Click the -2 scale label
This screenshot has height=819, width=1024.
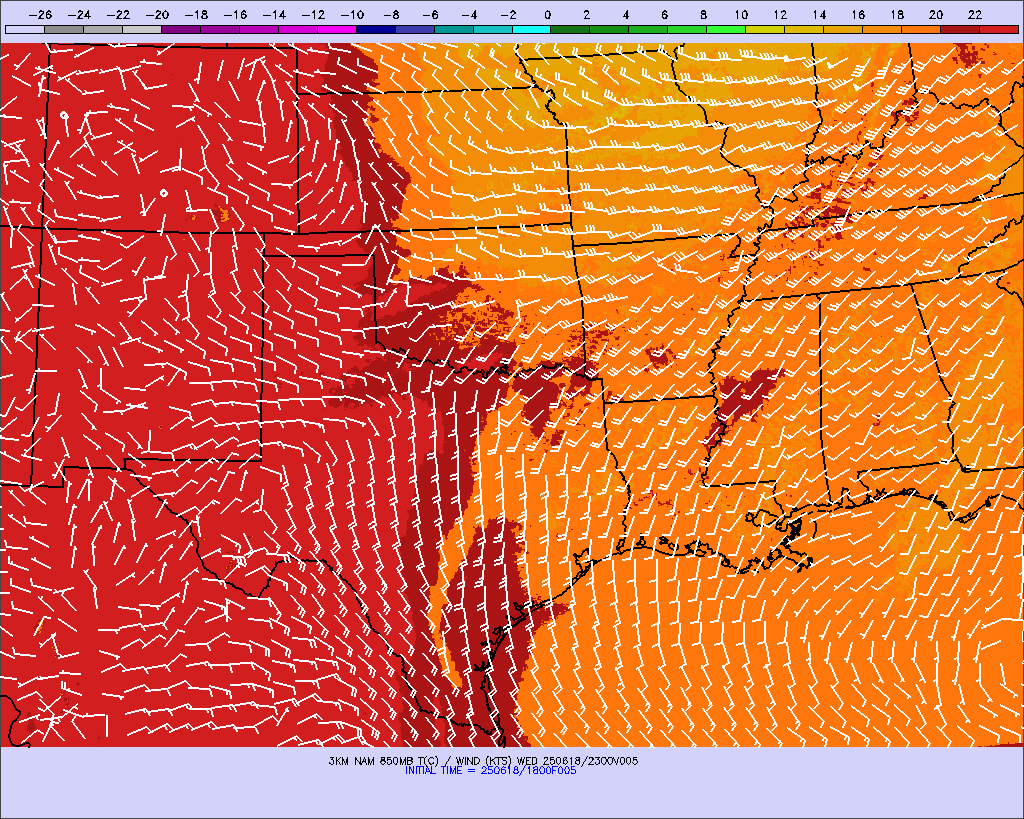[508, 14]
